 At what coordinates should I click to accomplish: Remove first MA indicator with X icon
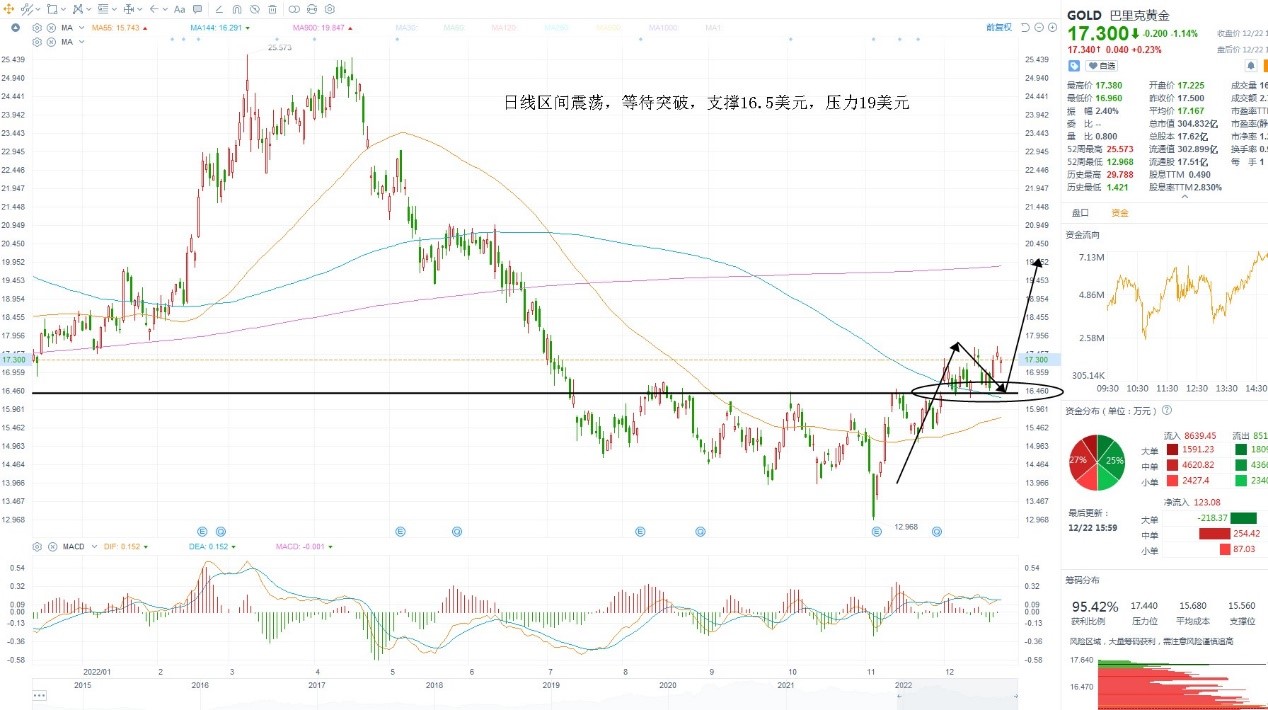pyautogui.click(x=51, y=28)
